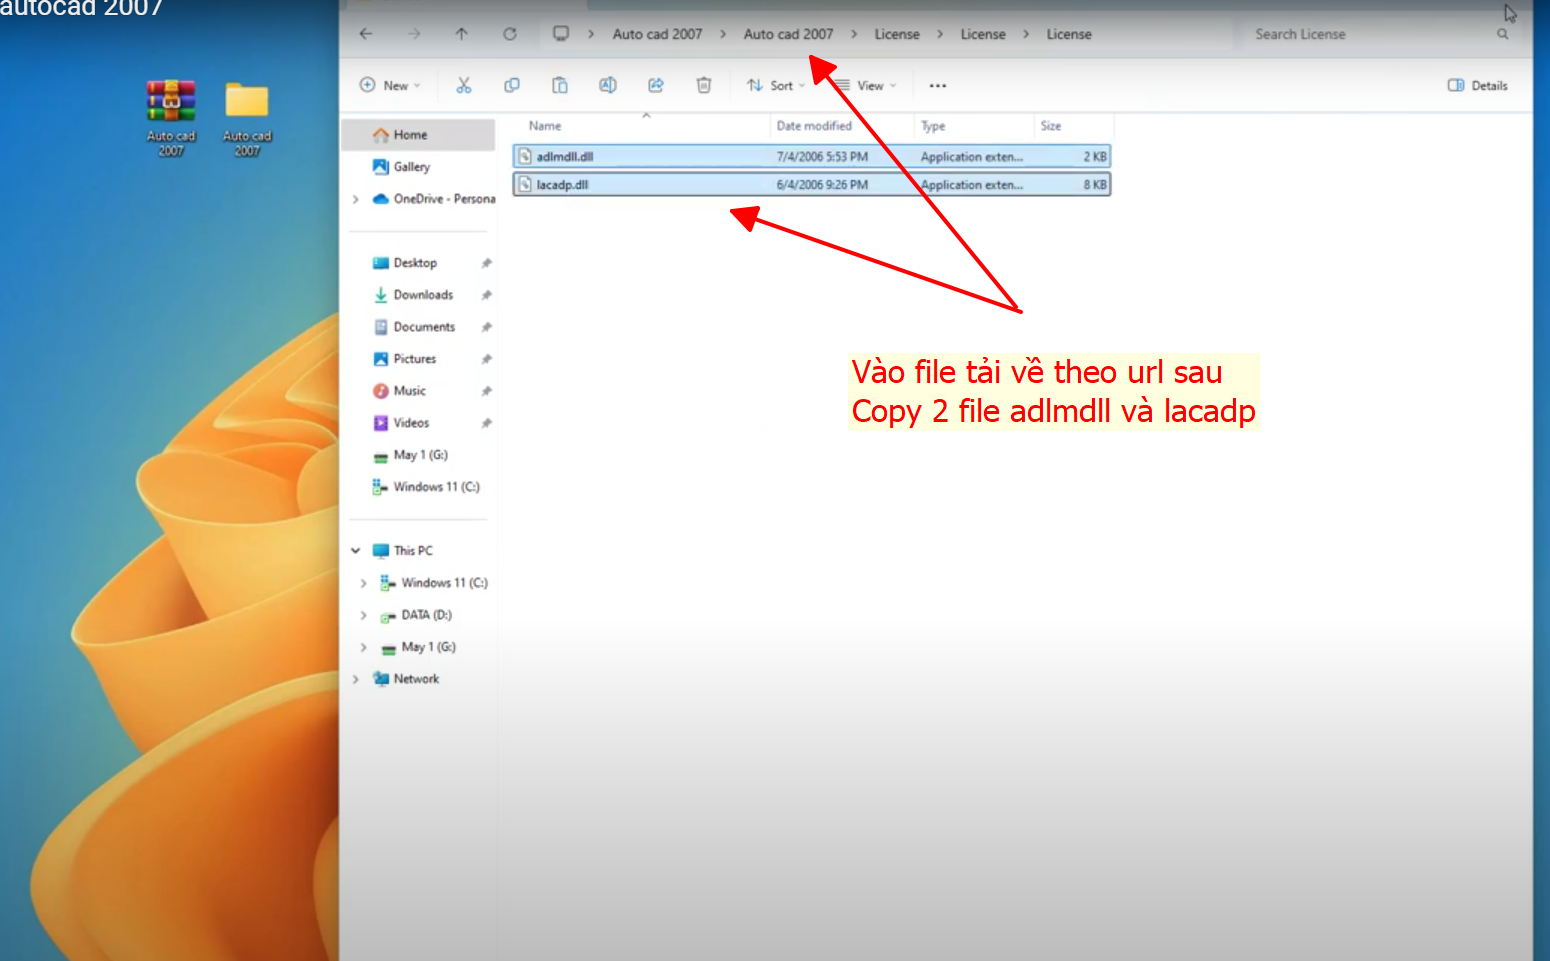Expand the OneDrive - Personal node
The height and width of the screenshot is (961, 1550).
[356, 199]
